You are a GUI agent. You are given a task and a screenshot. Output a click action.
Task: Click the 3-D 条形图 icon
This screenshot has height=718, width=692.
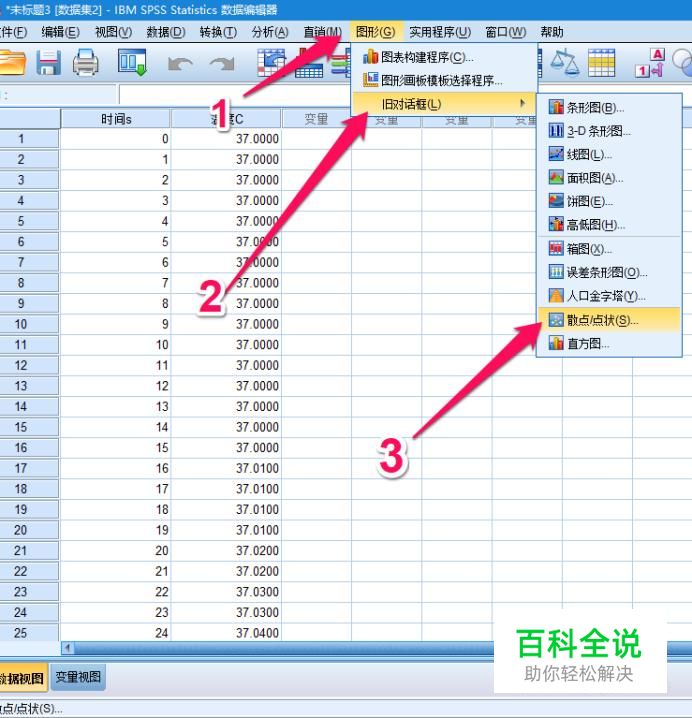(x=556, y=131)
